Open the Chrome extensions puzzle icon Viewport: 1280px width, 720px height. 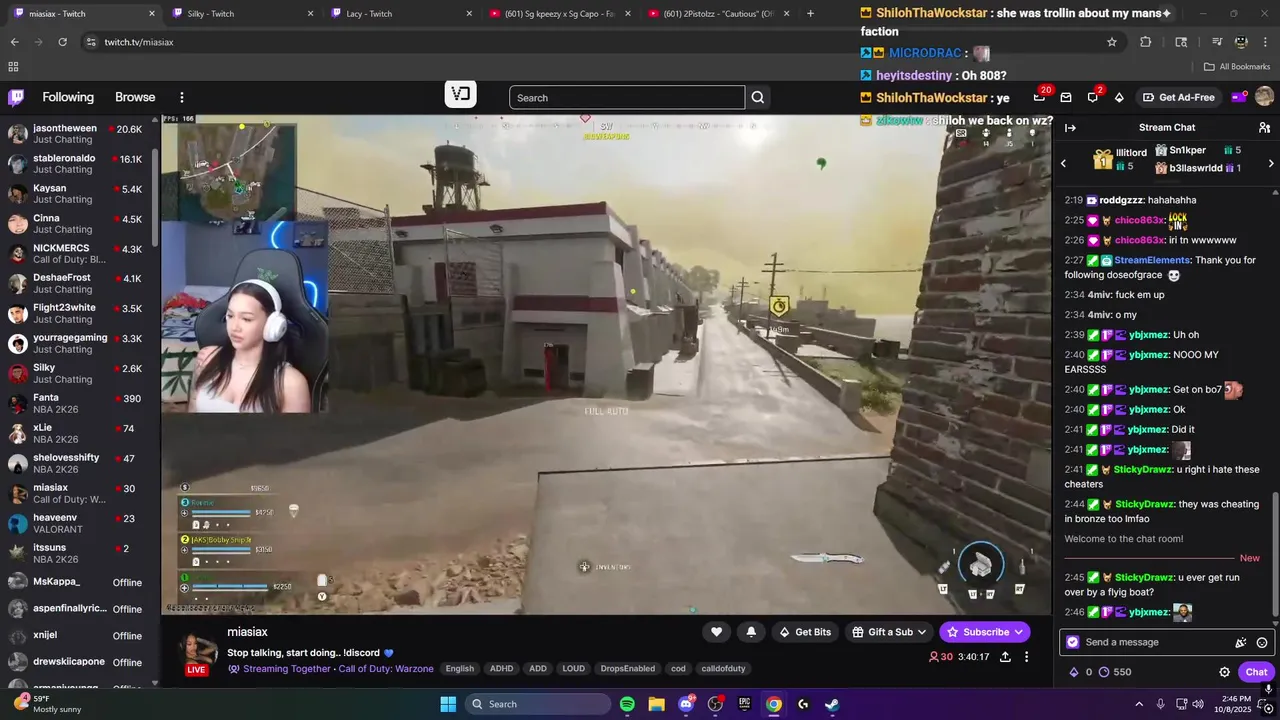1146,42
